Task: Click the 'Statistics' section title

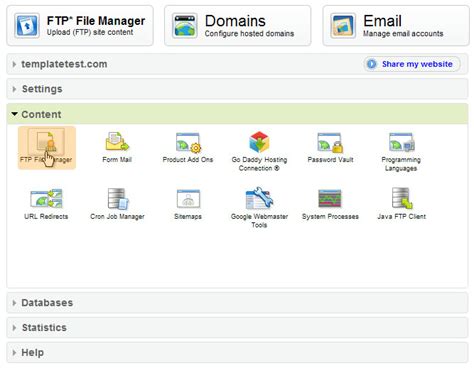Action: 44,328
